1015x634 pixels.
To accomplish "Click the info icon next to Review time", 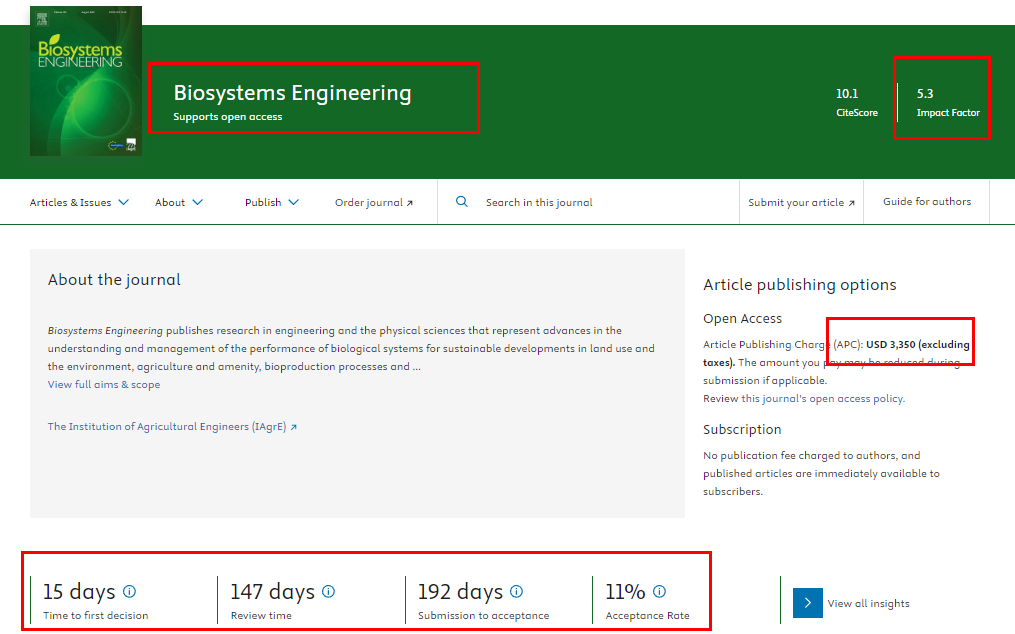I will (x=327, y=589).
